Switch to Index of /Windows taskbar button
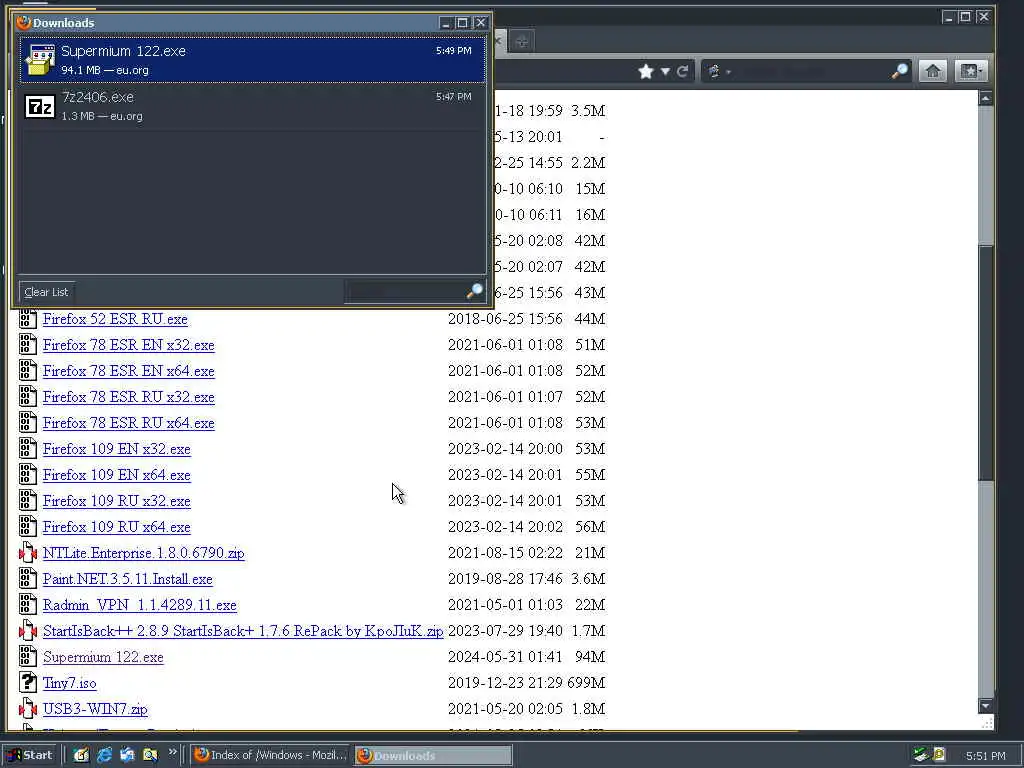This screenshot has height=768, width=1024. point(271,755)
